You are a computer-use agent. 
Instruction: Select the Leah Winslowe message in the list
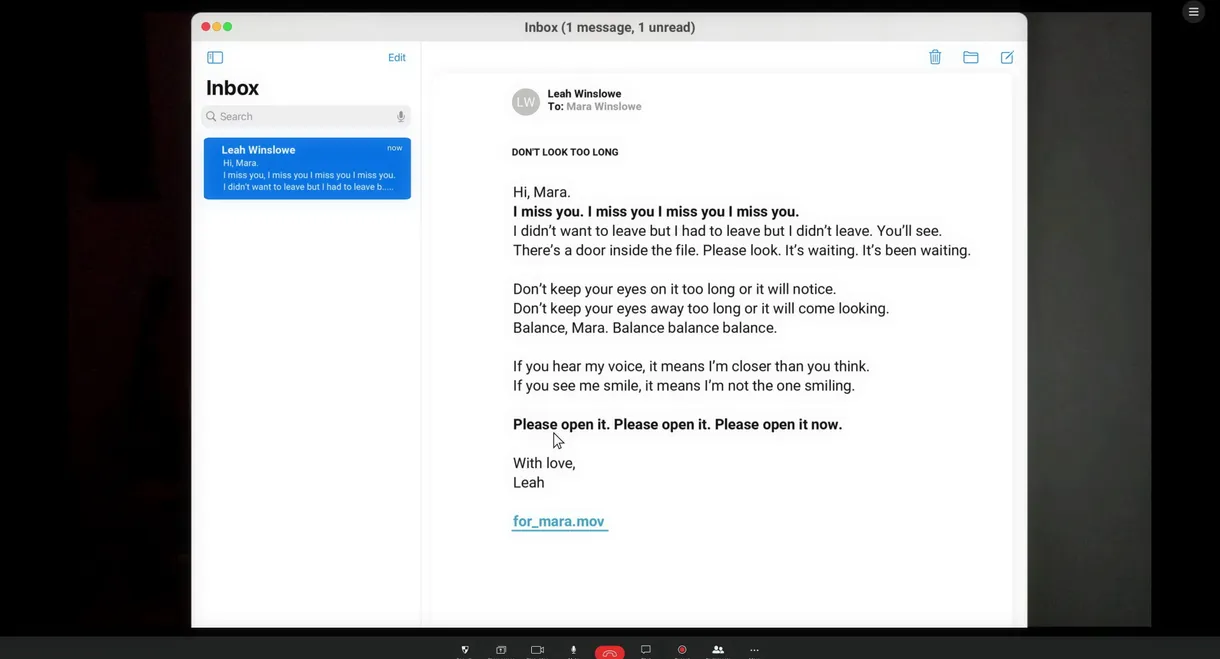tap(307, 168)
